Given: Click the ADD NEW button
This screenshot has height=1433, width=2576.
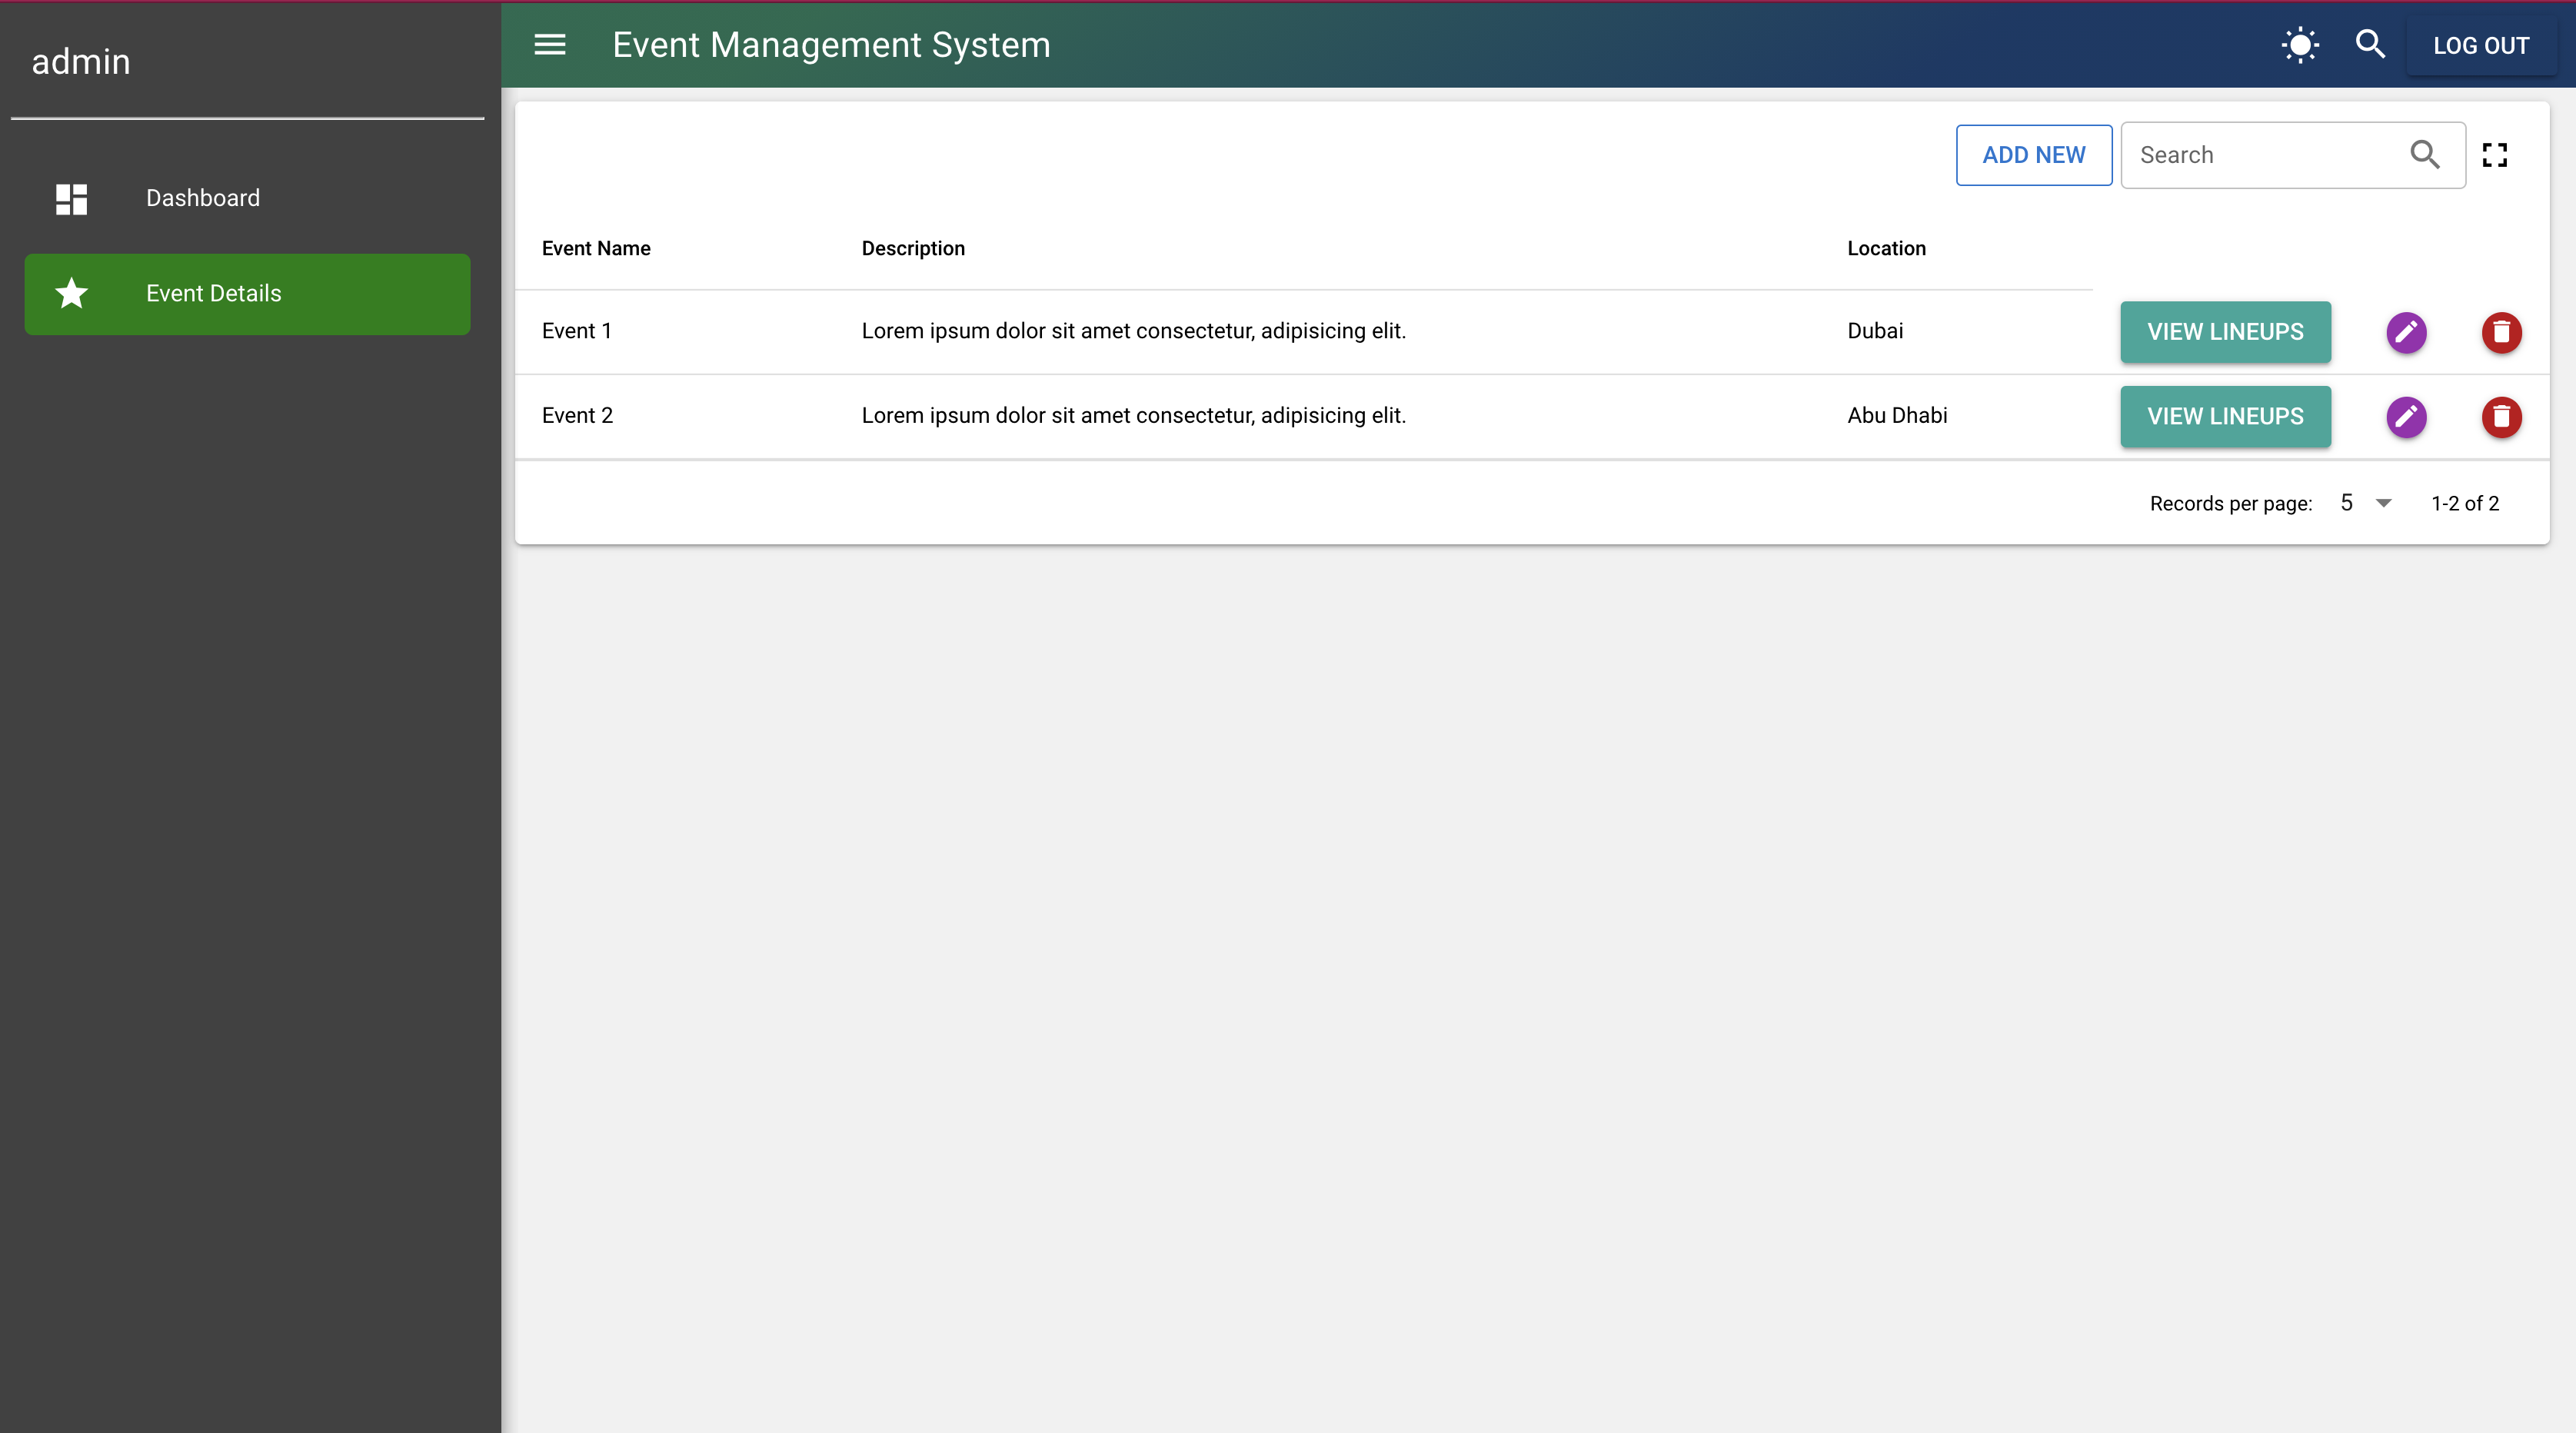Looking at the screenshot, I should point(2034,155).
